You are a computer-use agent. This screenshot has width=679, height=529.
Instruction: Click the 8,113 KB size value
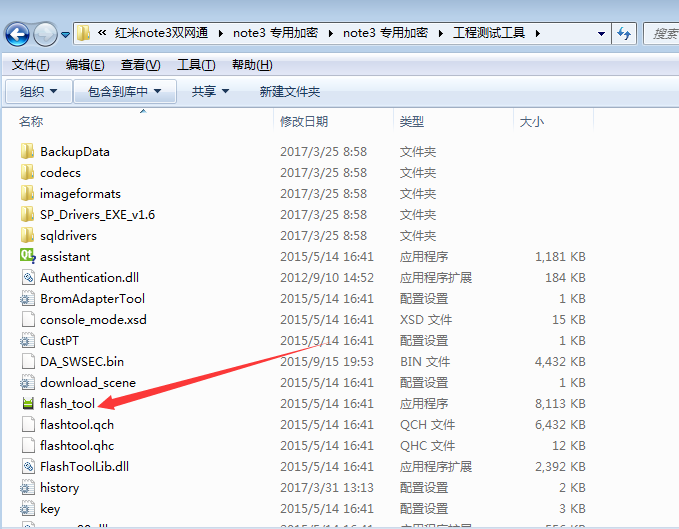(x=560, y=403)
